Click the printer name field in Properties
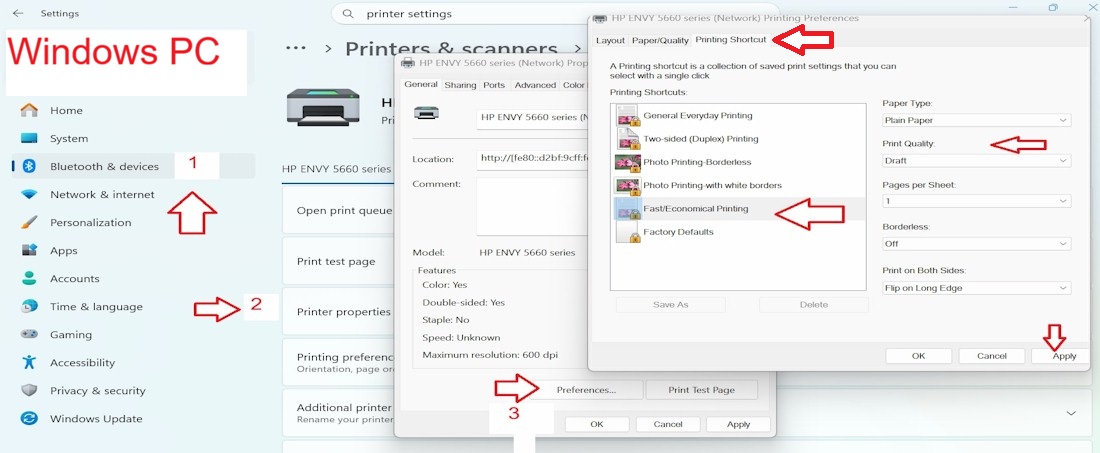 pos(532,118)
